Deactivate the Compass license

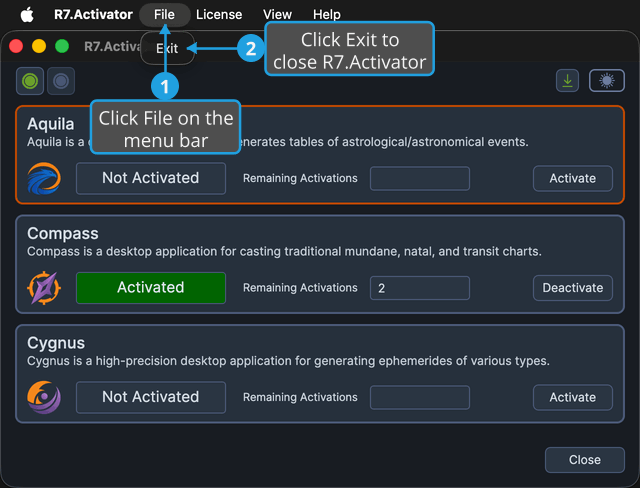573,288
